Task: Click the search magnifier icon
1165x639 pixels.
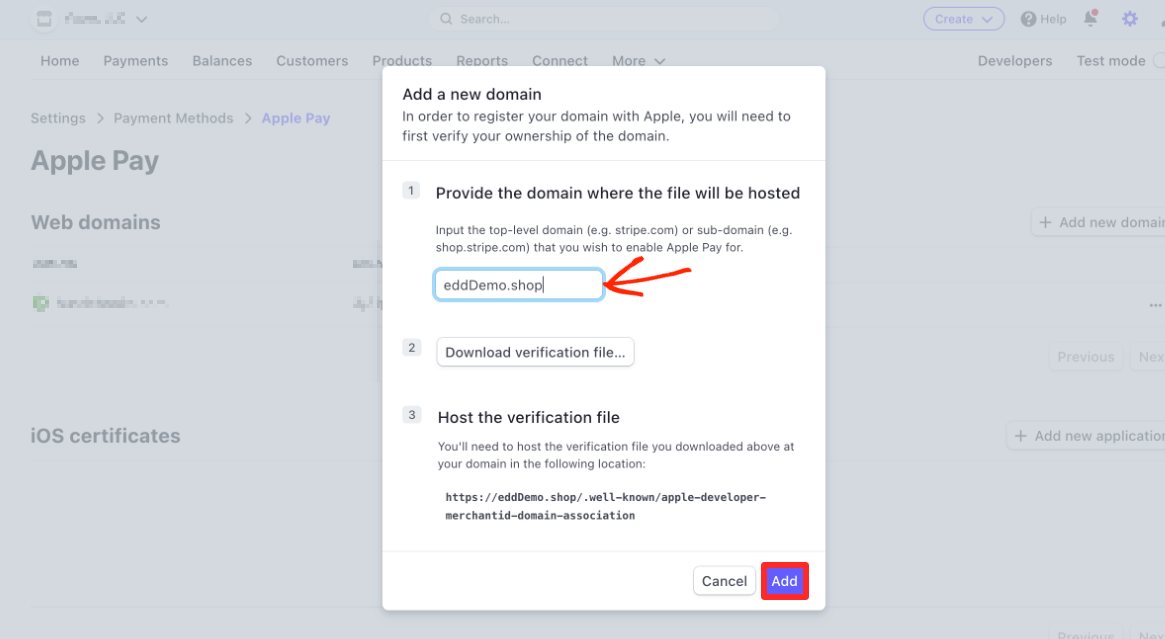Action: pos(446,19)
